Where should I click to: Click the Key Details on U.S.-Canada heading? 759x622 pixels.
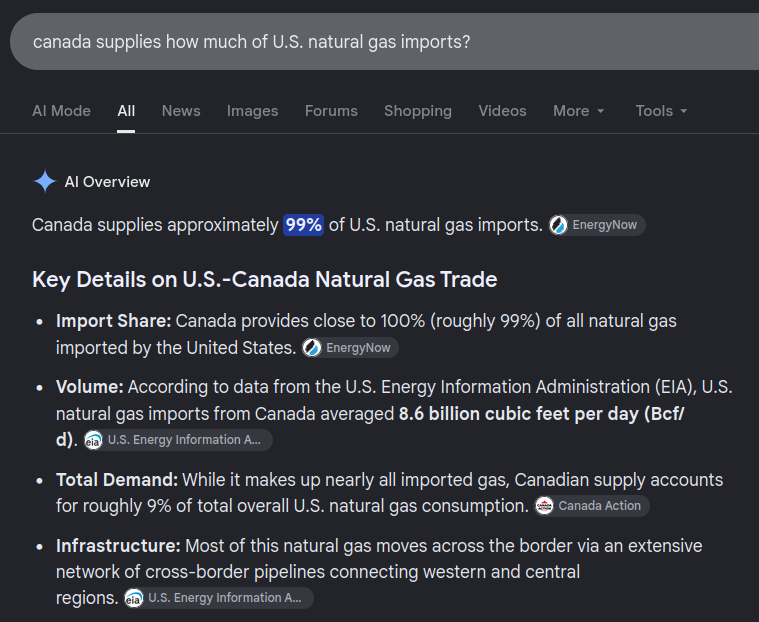coord(265,279)
